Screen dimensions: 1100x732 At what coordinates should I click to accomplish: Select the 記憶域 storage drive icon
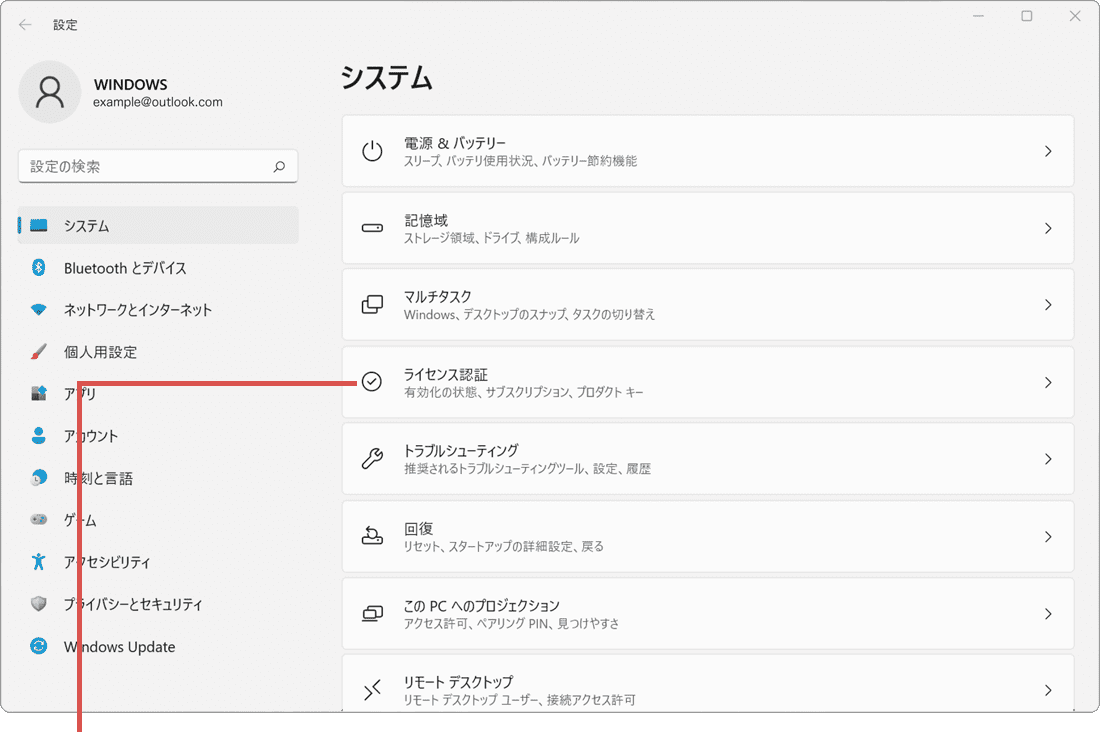pyautogui.click(x=372, y=228)
